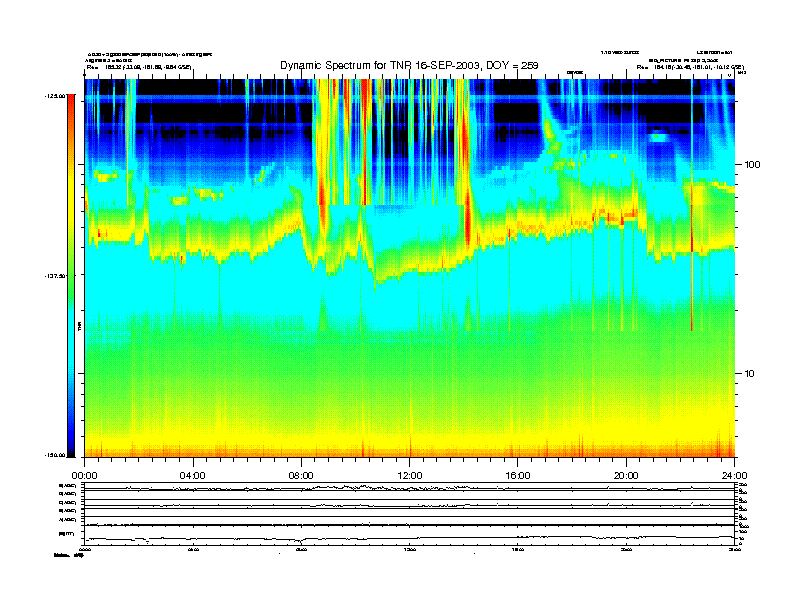Click the "-137.50" colorbar middle value
Viewport: 792px width, 612px height.
pos(55,276)
